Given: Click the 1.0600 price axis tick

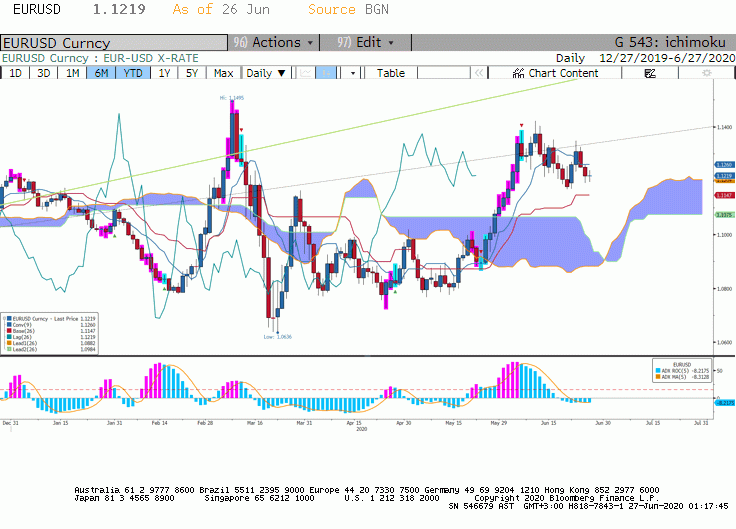Looking at the screenshot, I should coord(724,342).
